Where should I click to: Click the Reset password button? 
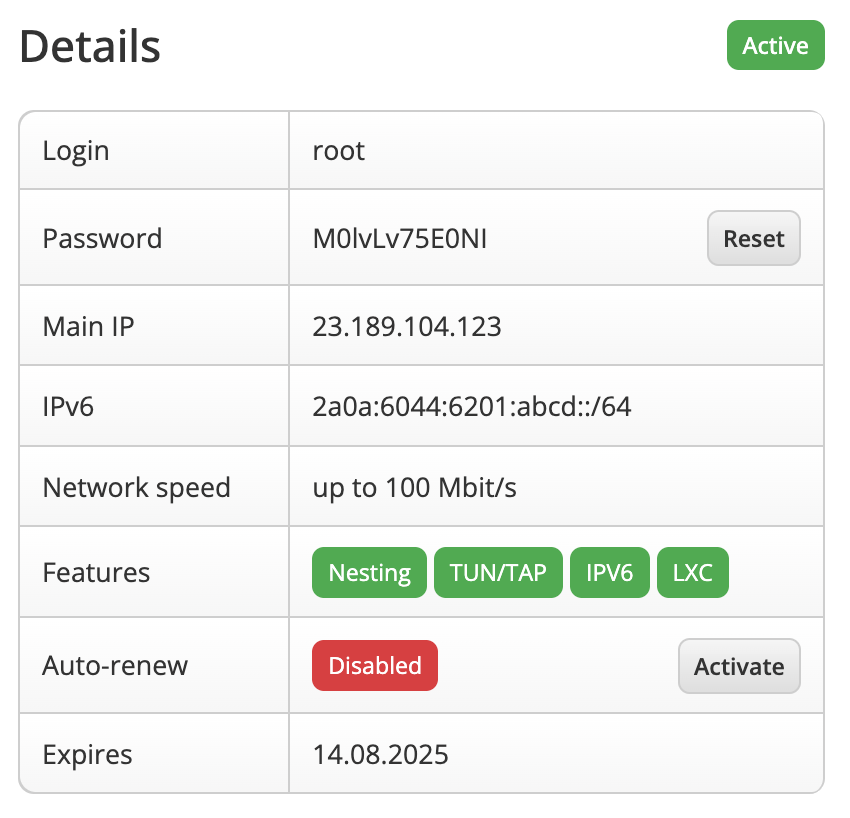pos(753,239)
